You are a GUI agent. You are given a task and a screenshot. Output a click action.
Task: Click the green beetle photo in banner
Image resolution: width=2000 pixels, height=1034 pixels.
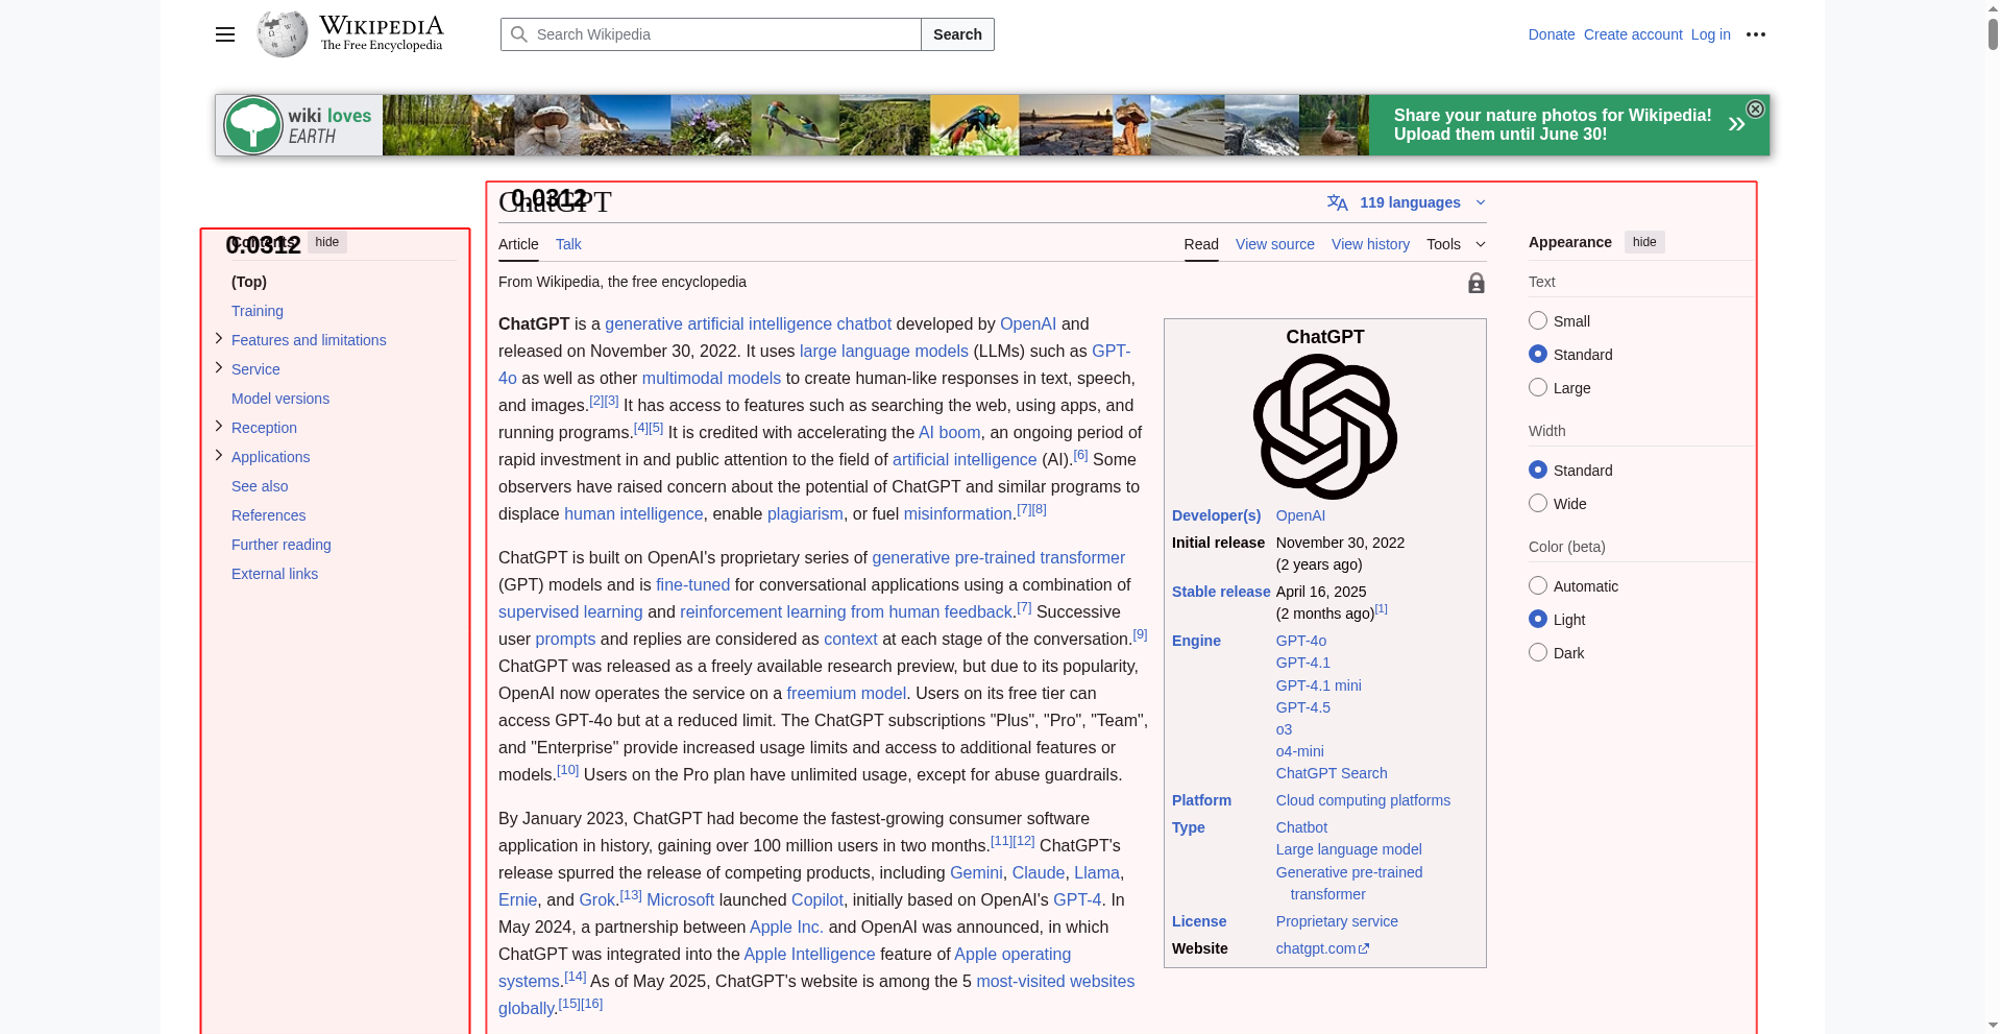[x=974, y=125]
